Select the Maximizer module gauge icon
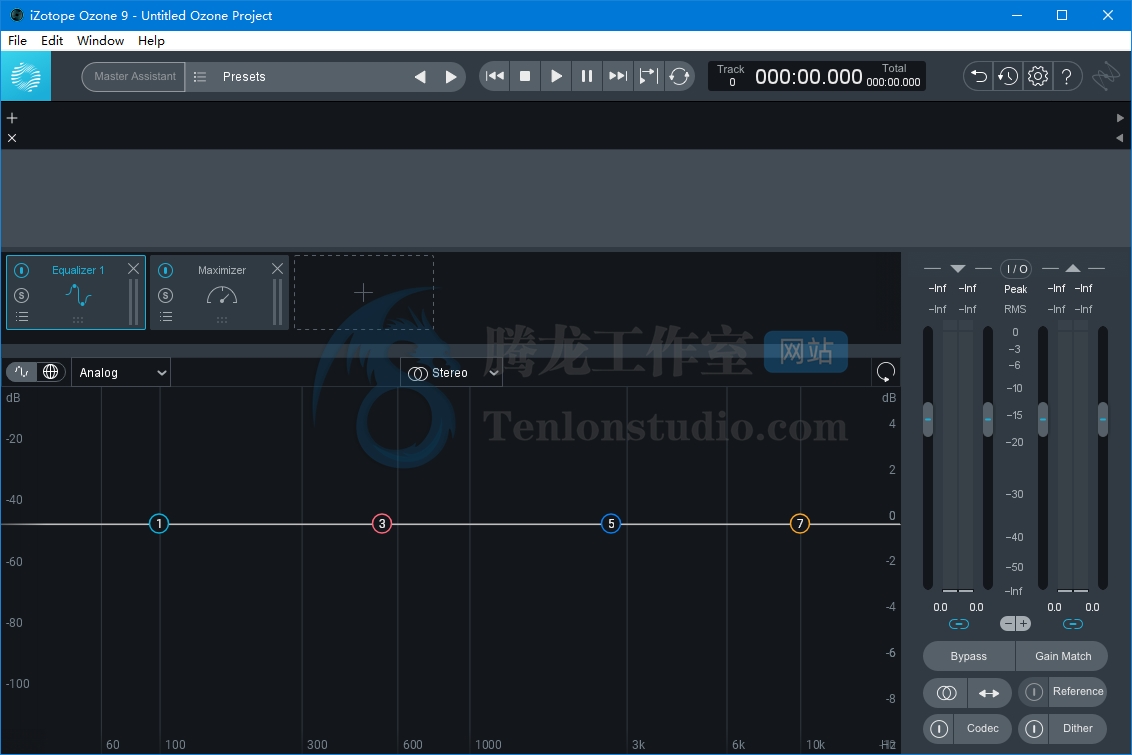The height and width of the screenshot is (755, 1132). point(222,295)
